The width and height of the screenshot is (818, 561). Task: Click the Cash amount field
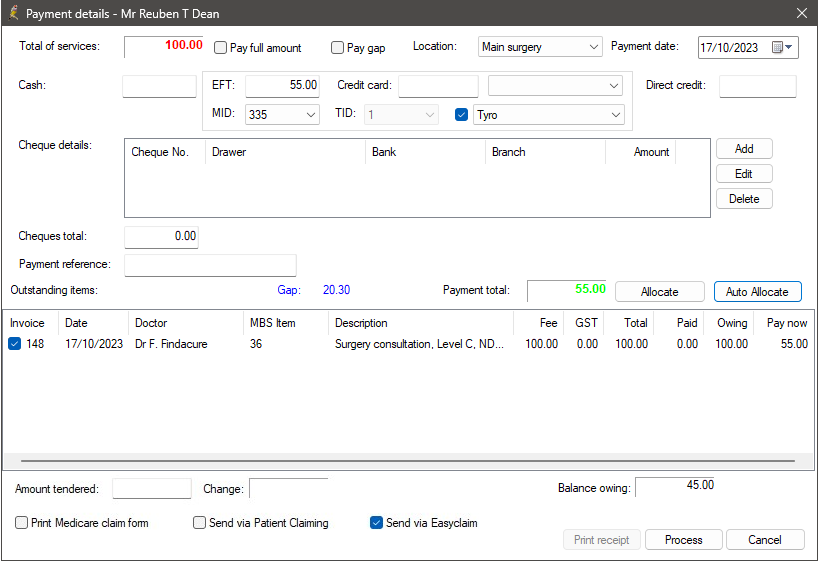pyautogui.click(x=159, y=86)
